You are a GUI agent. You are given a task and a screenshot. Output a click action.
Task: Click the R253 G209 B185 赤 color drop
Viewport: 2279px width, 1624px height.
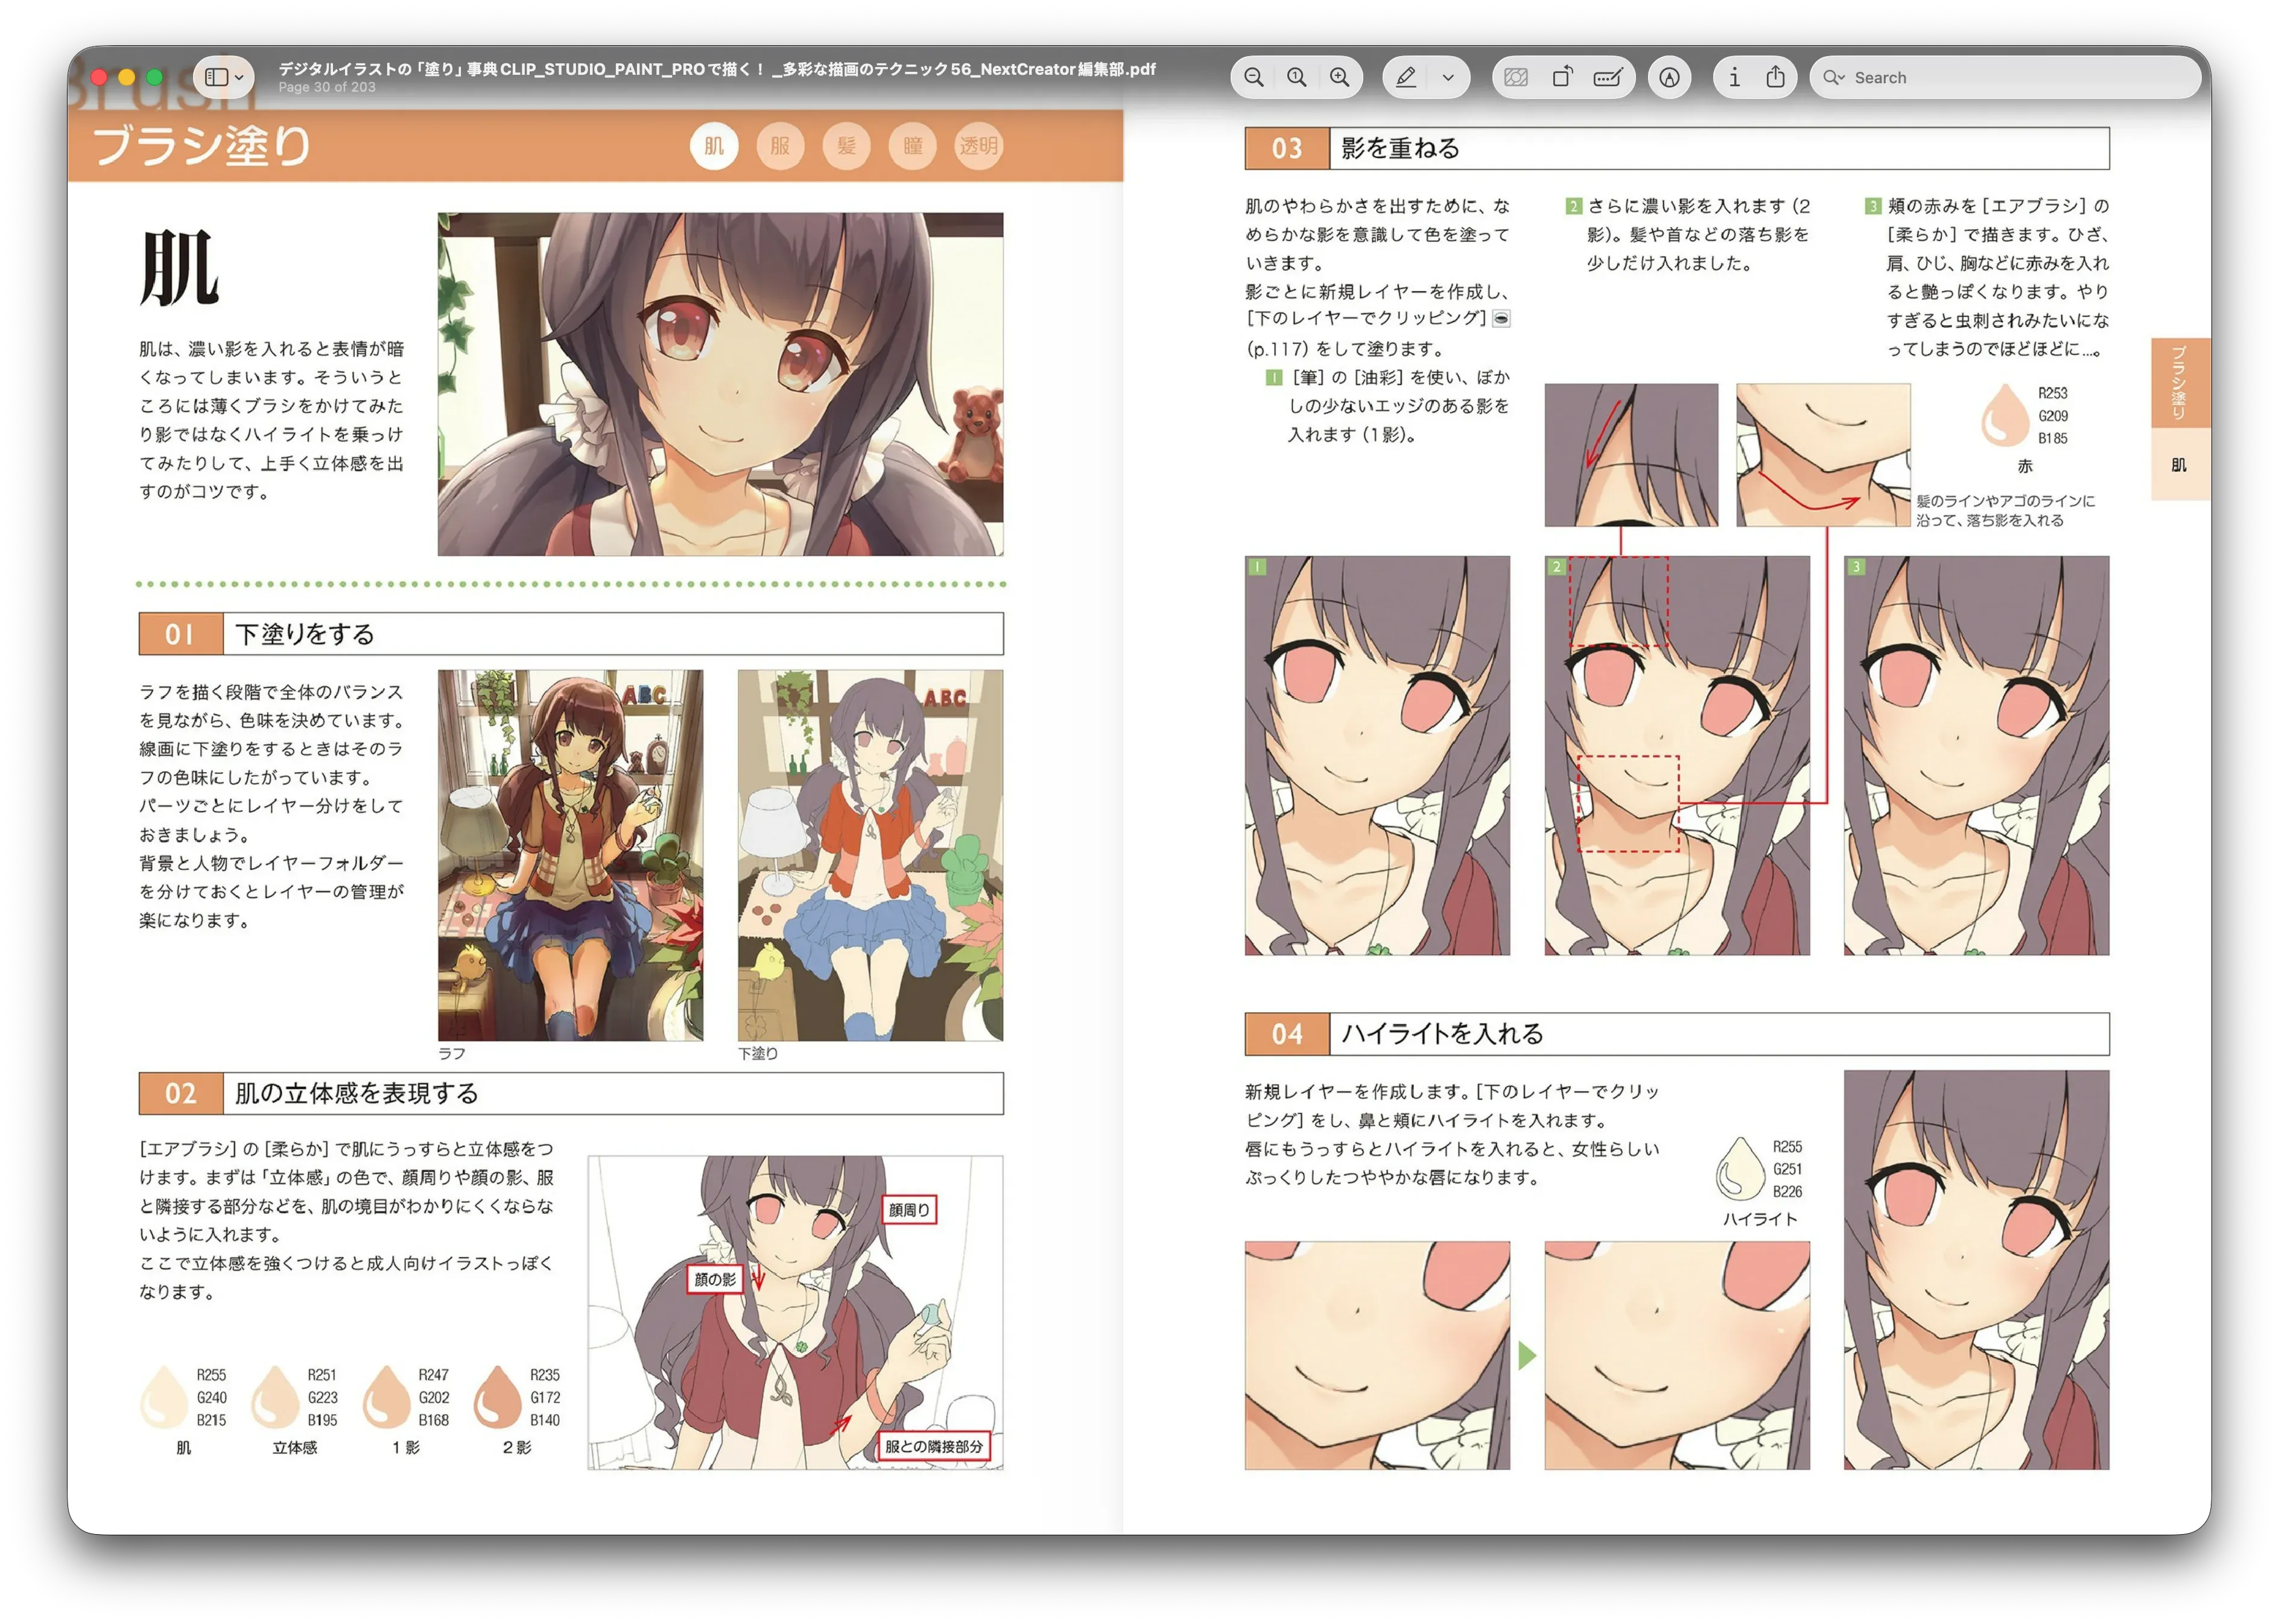(x=2005, y=415)
